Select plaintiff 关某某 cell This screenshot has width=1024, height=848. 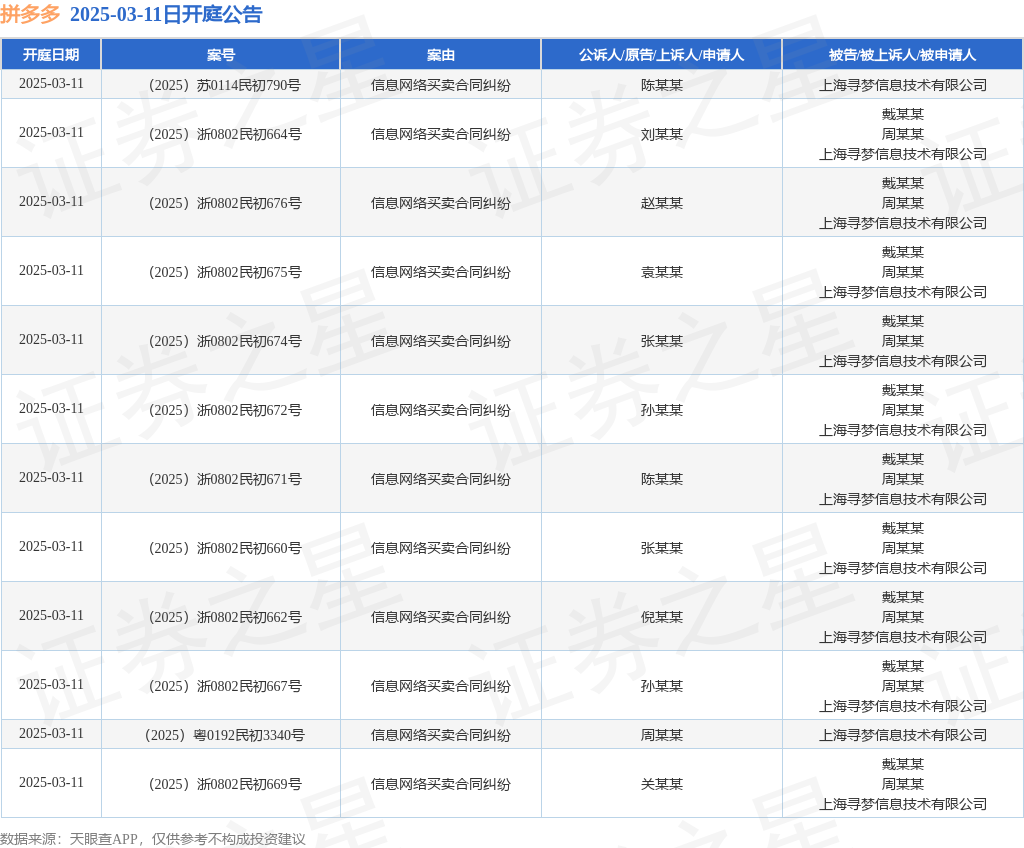tap(662, 784)
